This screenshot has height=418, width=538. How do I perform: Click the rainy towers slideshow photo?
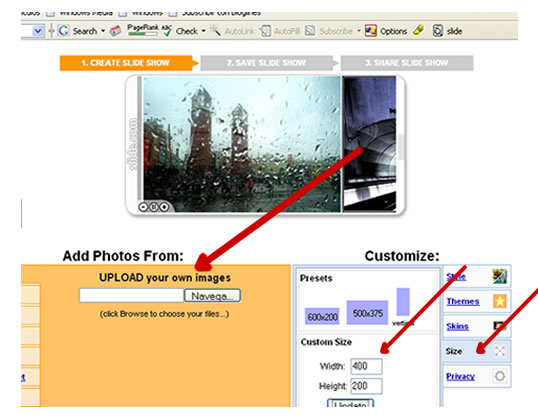(x=242, y=144)
